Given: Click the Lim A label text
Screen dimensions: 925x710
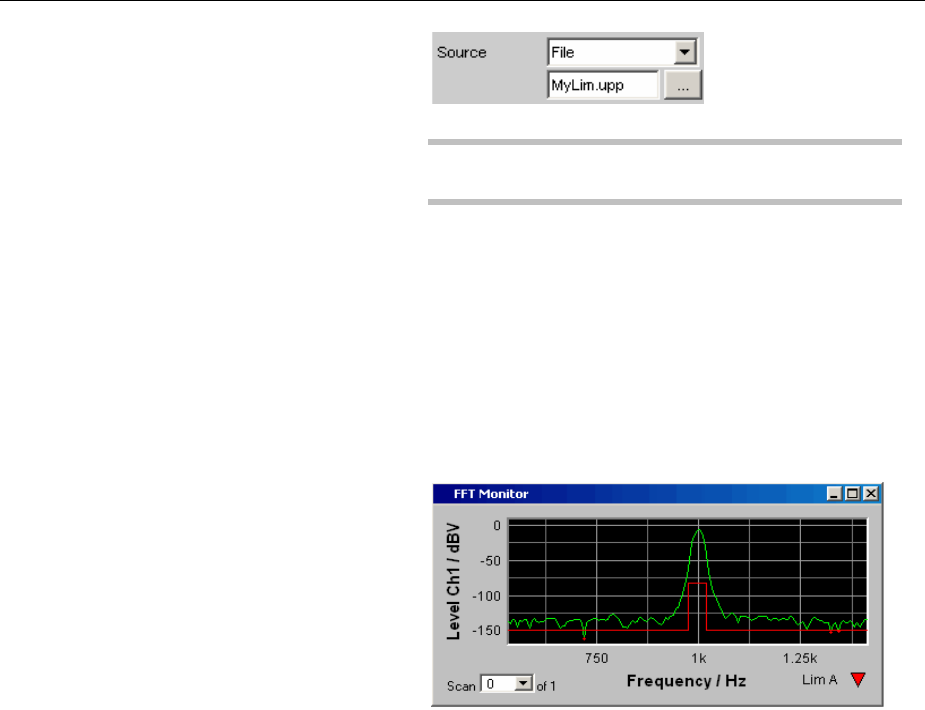Looking at the screenshot, I should pyautogui.click(x=819, y=680).
